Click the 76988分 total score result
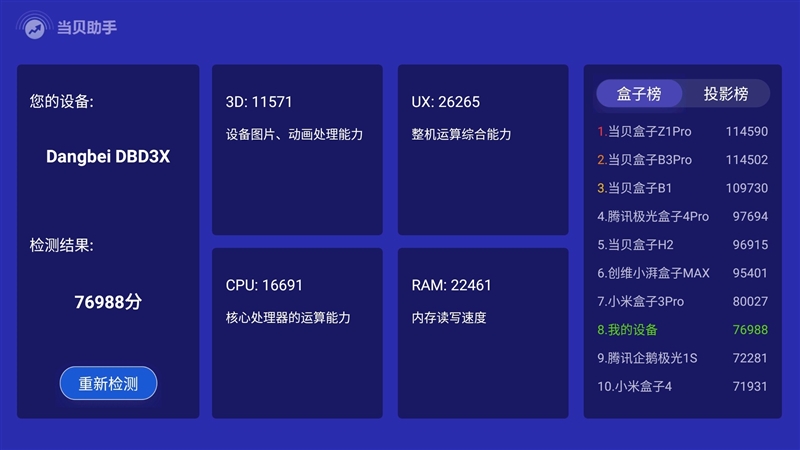 point(108,302)
